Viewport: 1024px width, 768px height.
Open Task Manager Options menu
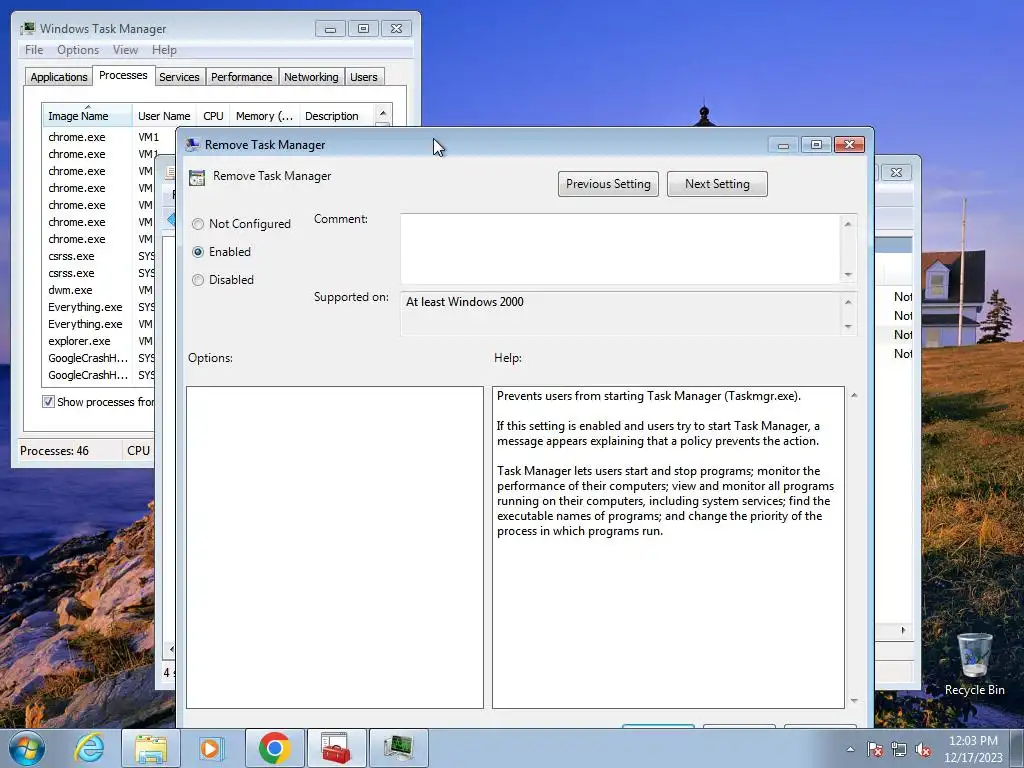(78, 50)
